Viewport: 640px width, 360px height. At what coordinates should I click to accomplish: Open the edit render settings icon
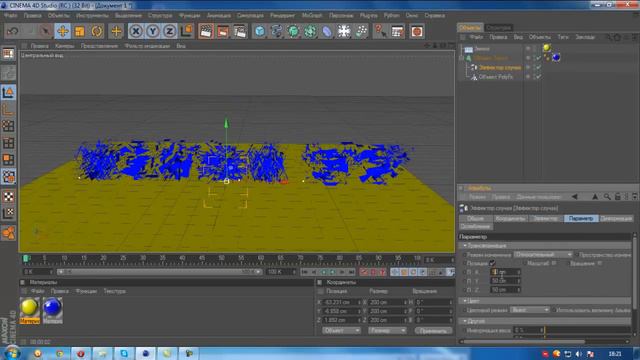click(x=240, y=31)
